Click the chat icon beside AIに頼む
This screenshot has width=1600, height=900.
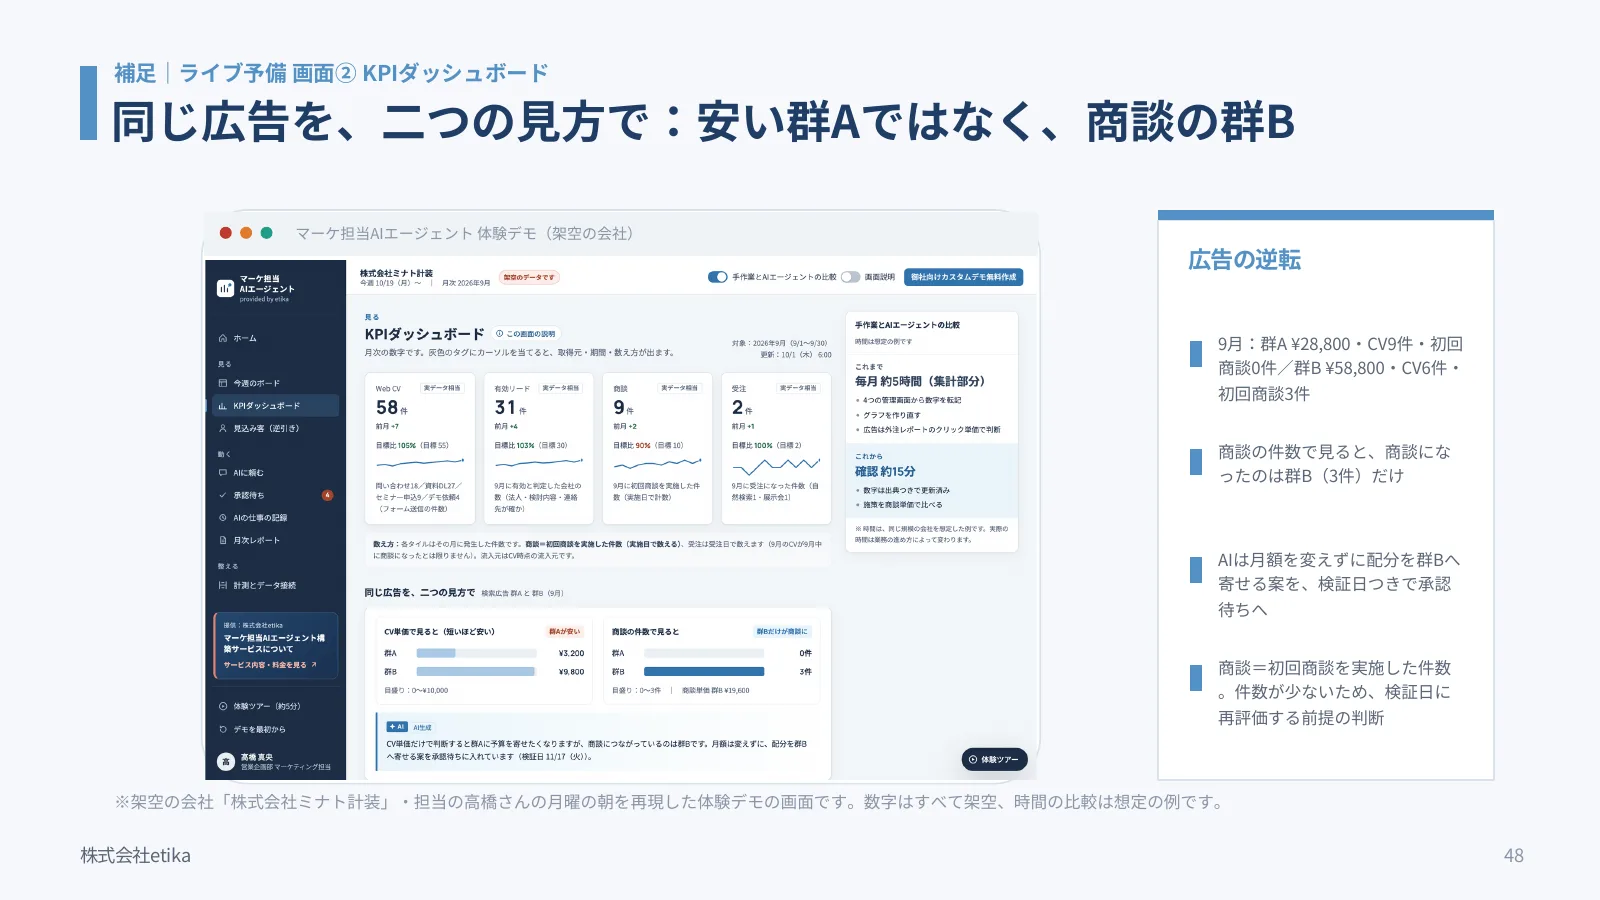coord(223,473)
